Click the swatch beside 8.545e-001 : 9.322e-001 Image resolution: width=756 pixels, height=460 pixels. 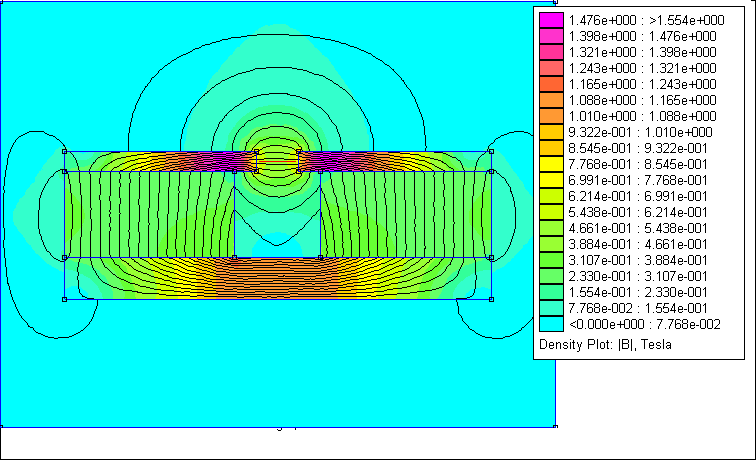[551, 148]
